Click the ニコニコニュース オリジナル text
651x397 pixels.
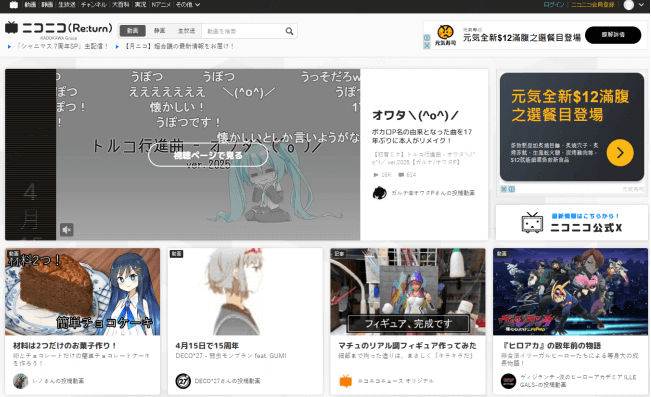coord(396,381)
